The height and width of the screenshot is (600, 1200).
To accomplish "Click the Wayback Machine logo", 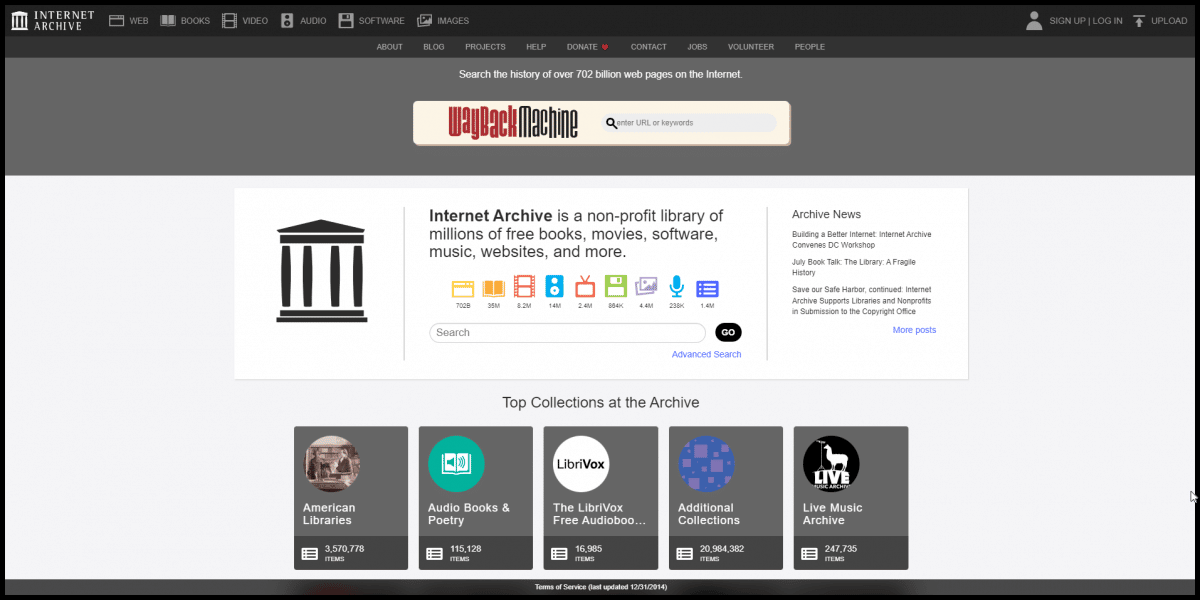I will pos(513,123).
